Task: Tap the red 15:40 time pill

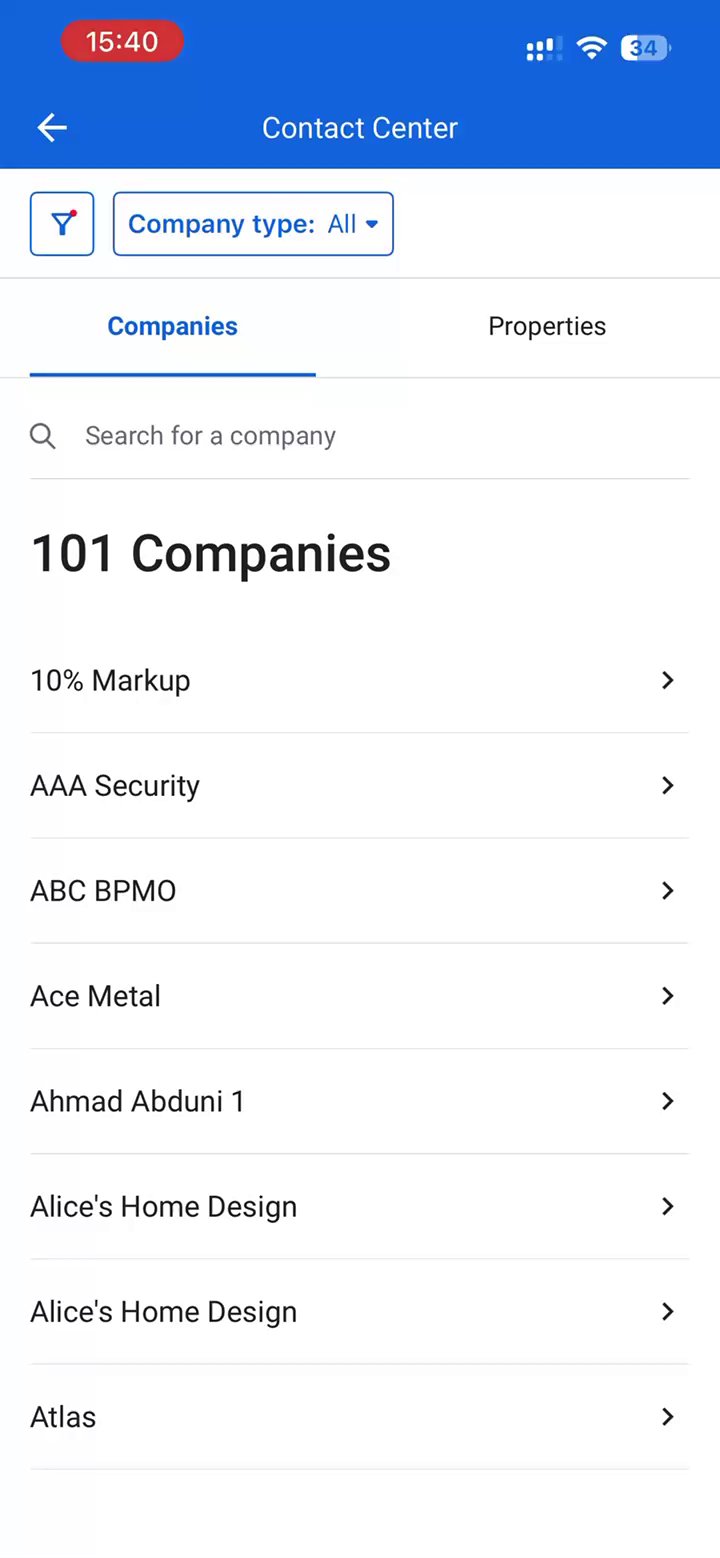Action: pos(122,42)
